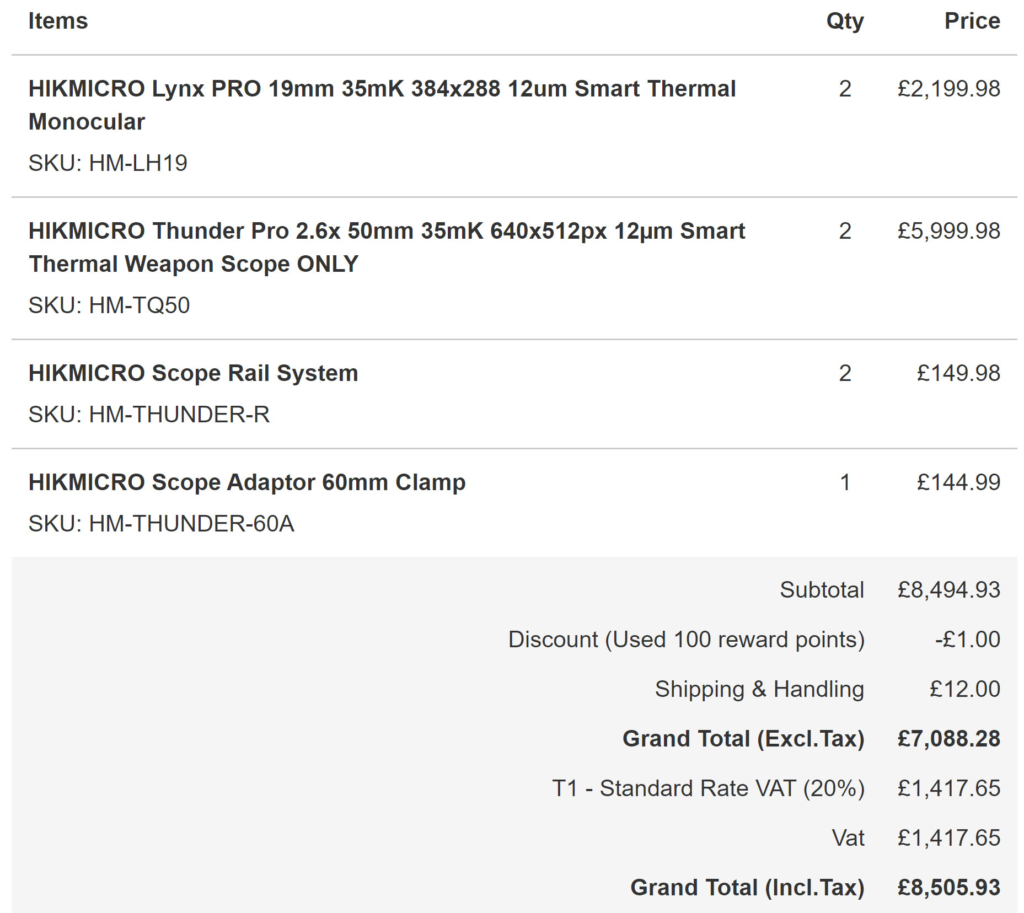The width and height of the screenshot is (1024, 913).
Task: Click Grand Total (Incl.Tax) amount £8,505.93
Action: tap(948, 888)
